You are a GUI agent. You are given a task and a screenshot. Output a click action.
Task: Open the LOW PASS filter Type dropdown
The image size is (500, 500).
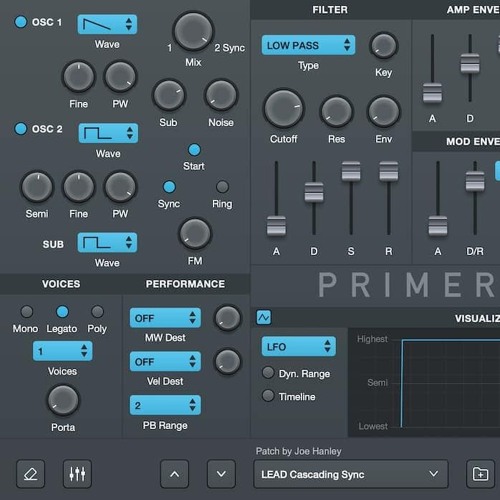(x=308, y=45)
